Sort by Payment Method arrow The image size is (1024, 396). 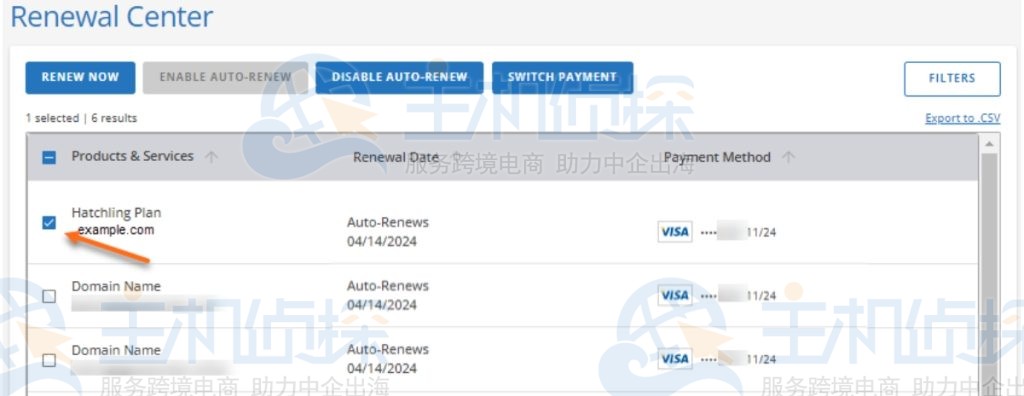788,157
